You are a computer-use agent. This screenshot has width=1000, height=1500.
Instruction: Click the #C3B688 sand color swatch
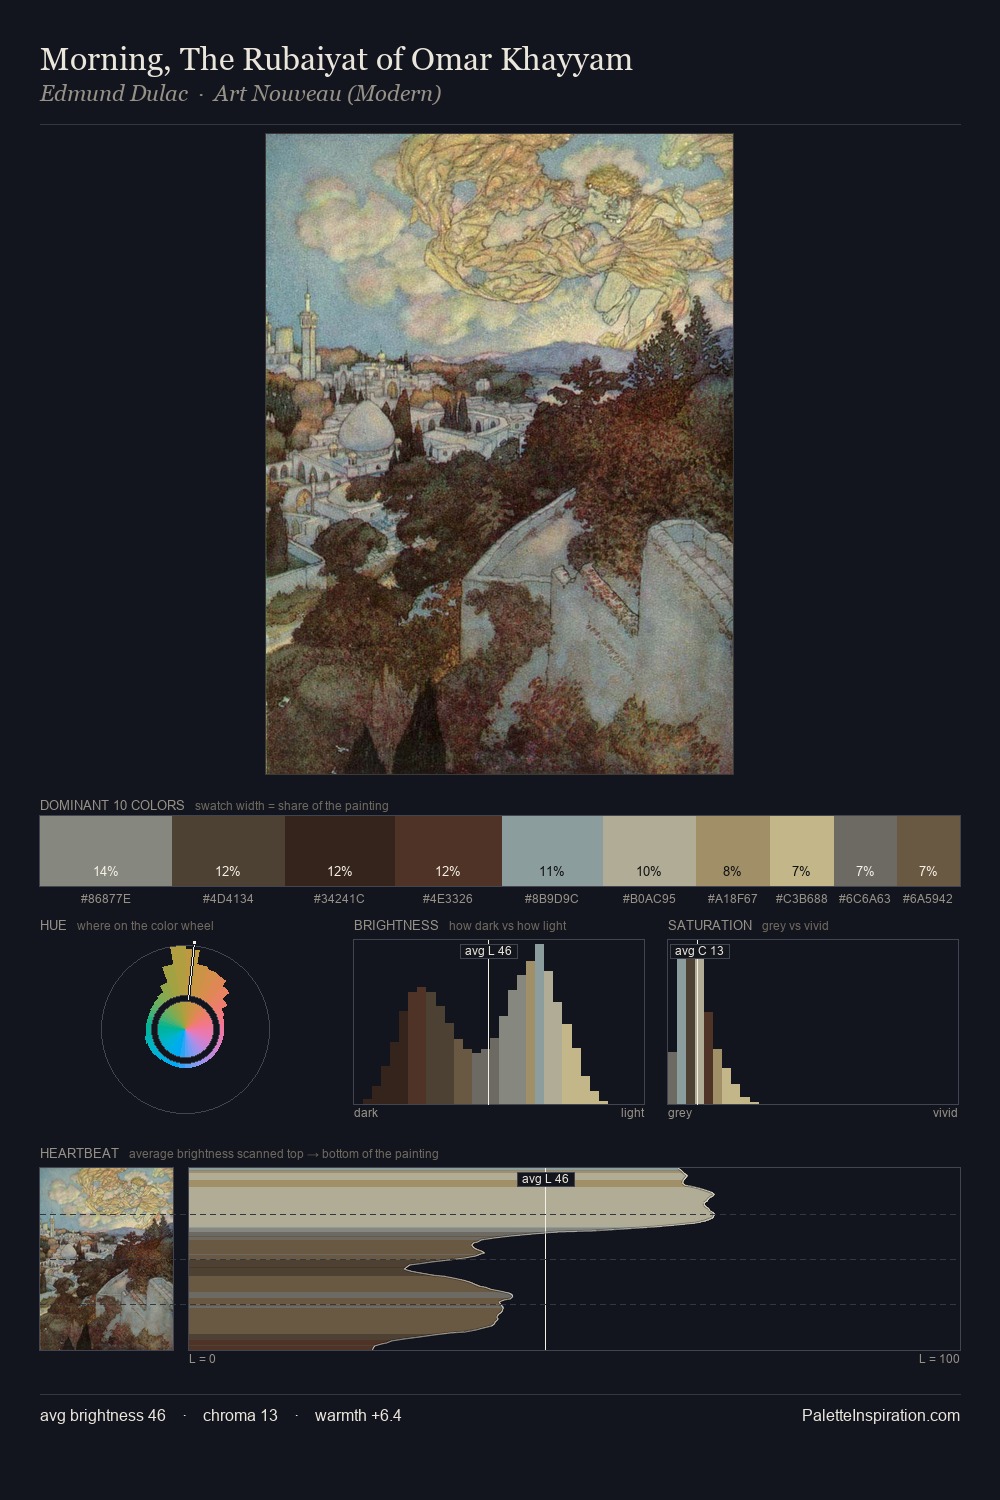[x=802, y=851]
